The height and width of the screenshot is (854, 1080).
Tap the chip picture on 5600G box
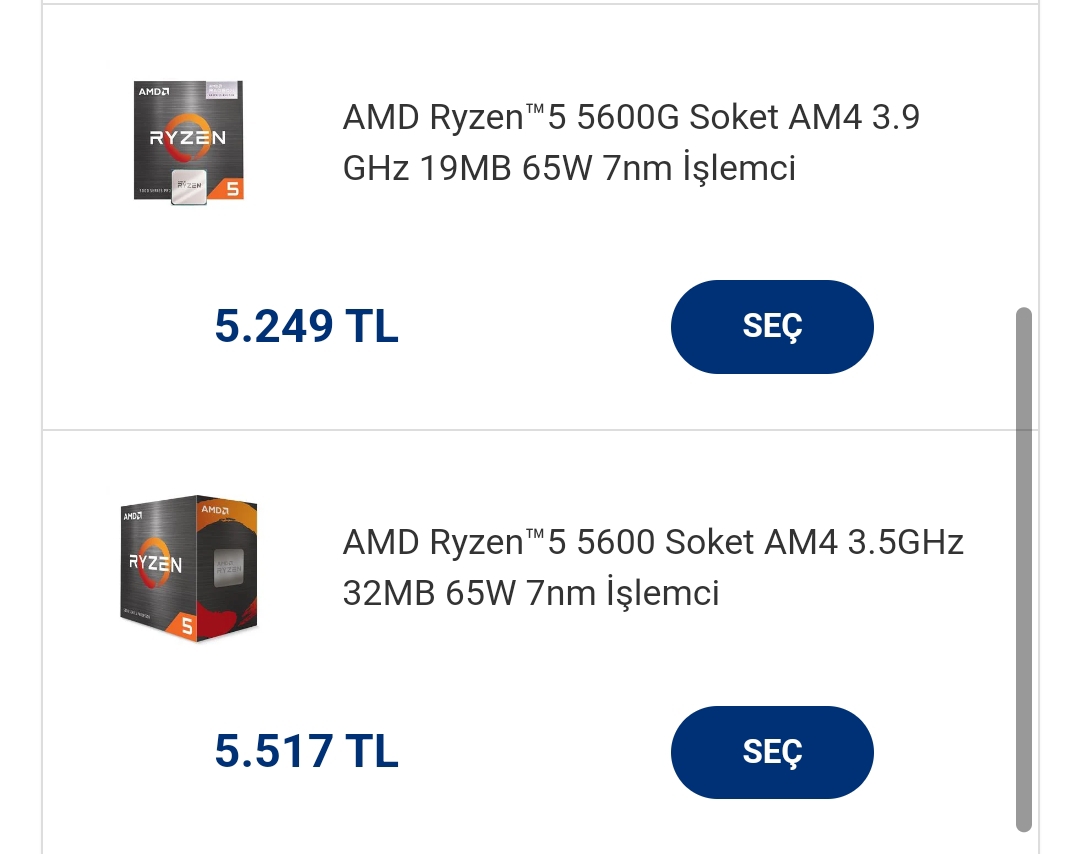pos(189,186)
